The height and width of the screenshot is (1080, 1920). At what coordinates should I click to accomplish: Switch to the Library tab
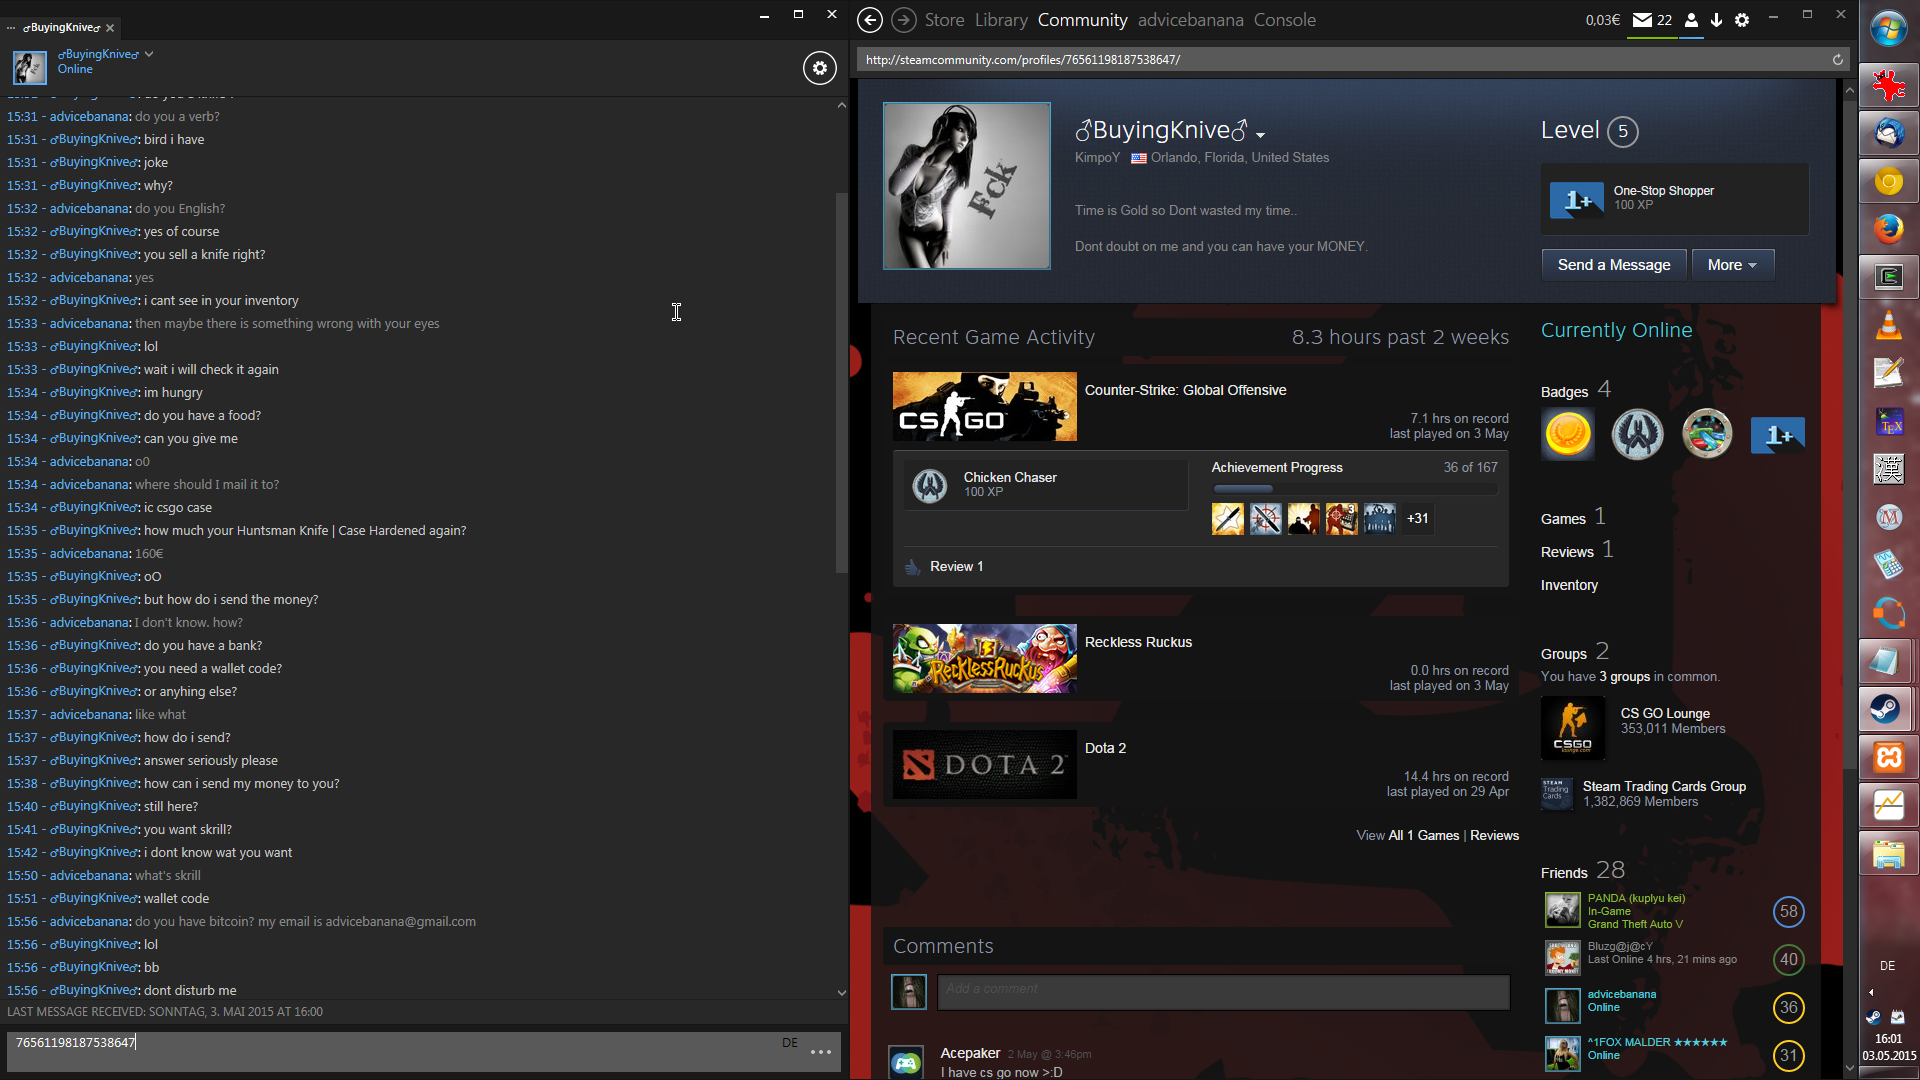[1001, 20]
